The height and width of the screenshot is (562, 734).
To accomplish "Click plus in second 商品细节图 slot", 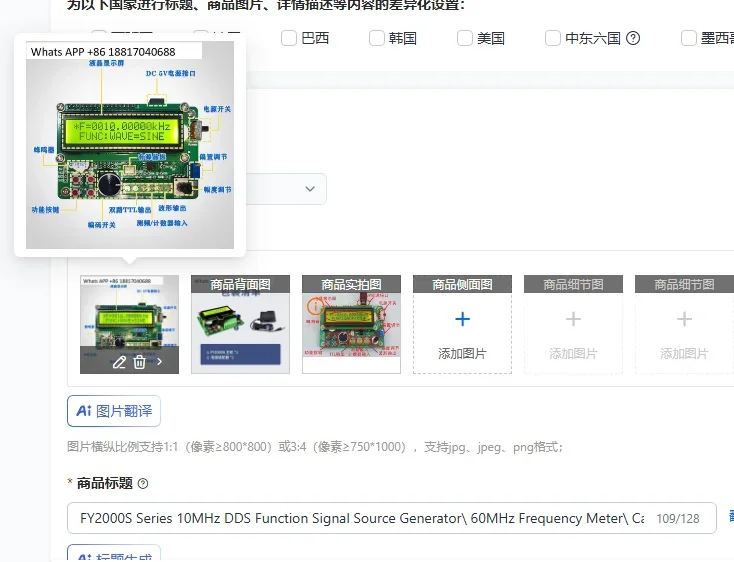I will (x=684, y=319).
